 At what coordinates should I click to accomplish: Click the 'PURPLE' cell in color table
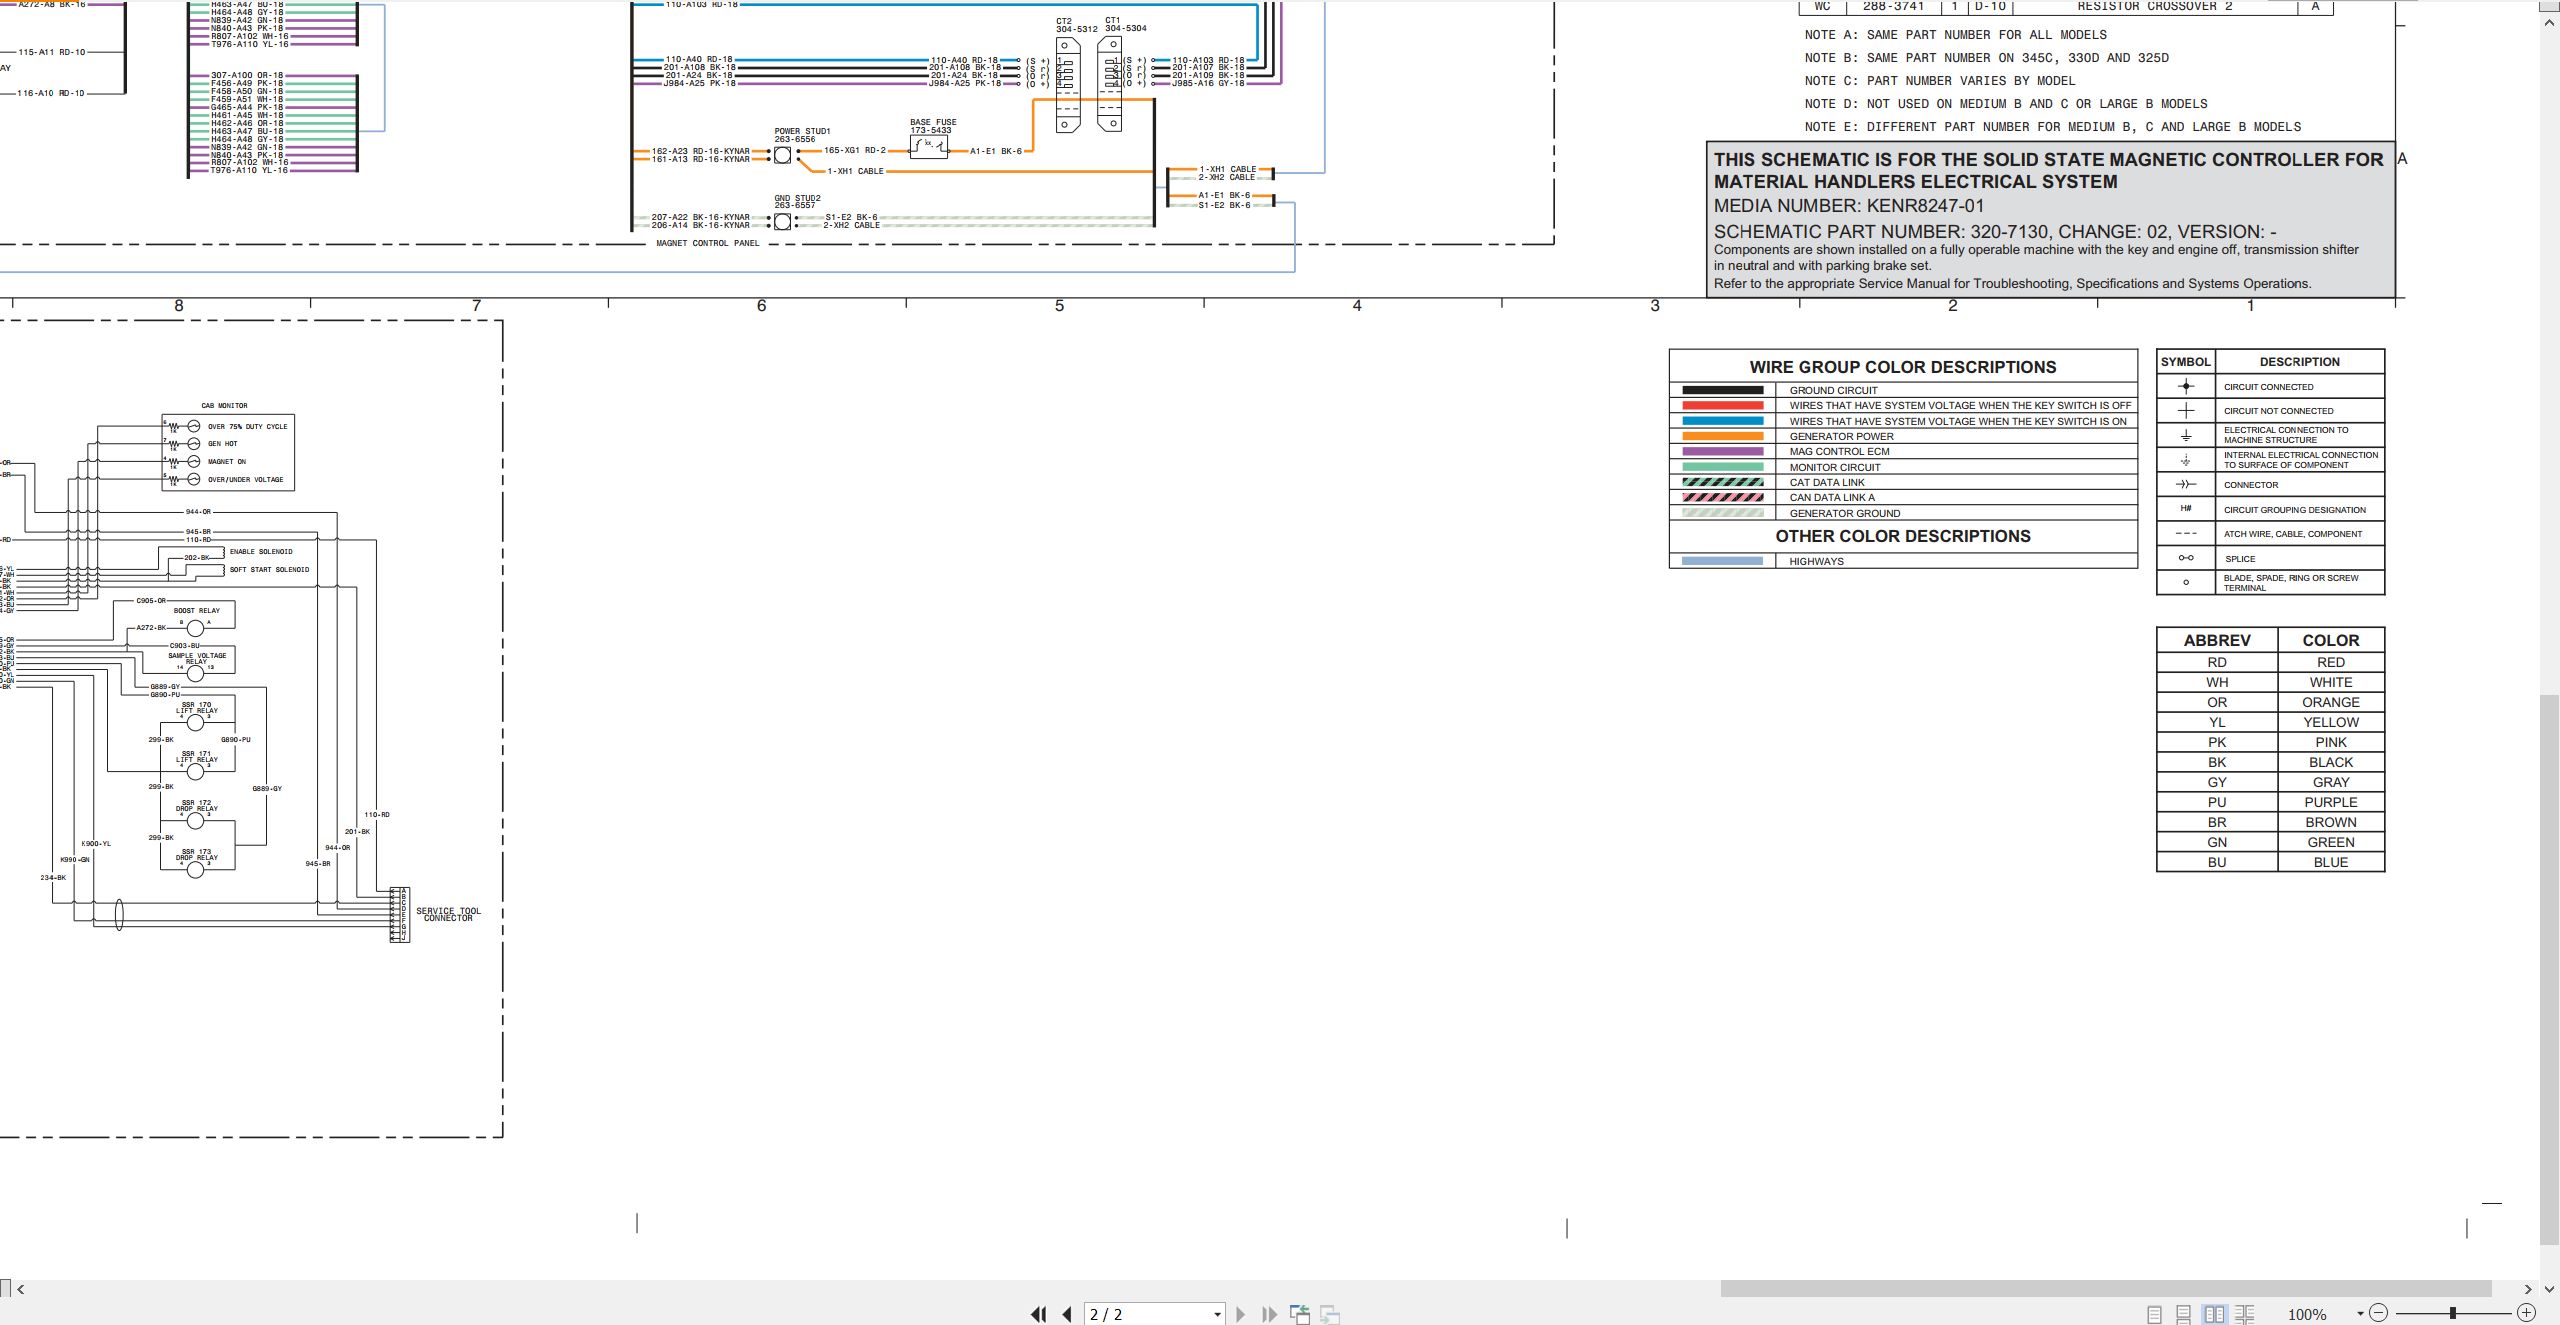pyautogui.click(x=2330, y=802)
